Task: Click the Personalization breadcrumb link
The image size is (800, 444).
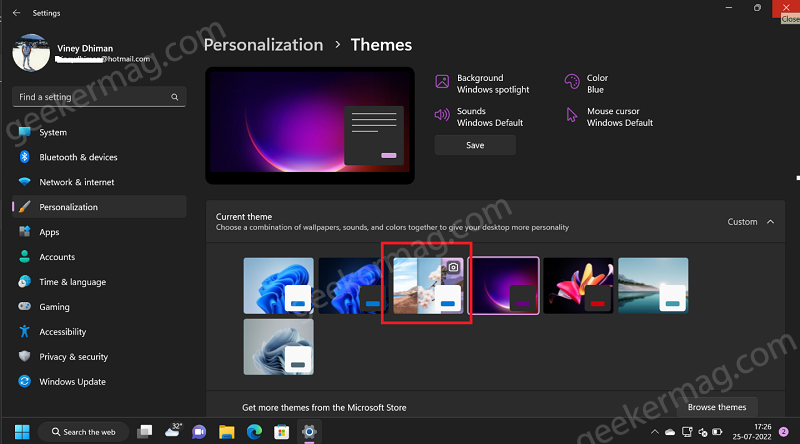Action: click(263, 45)
